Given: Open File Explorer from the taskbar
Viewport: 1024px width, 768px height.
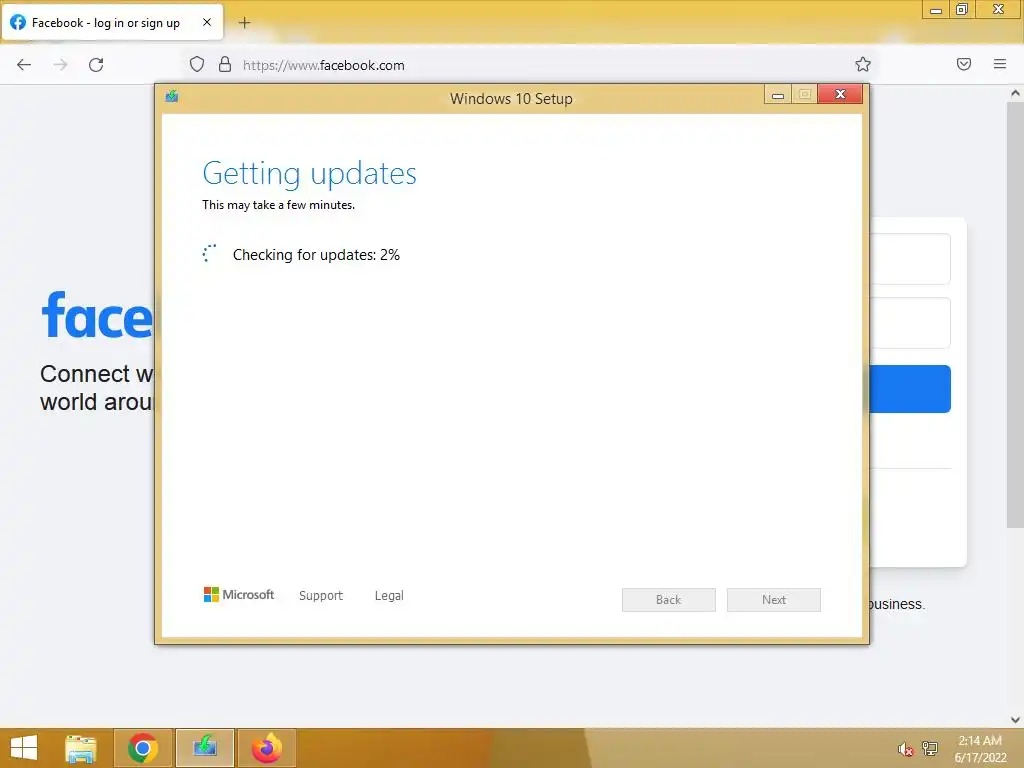Looking at the screenshot, I should (x=81, y=748).
